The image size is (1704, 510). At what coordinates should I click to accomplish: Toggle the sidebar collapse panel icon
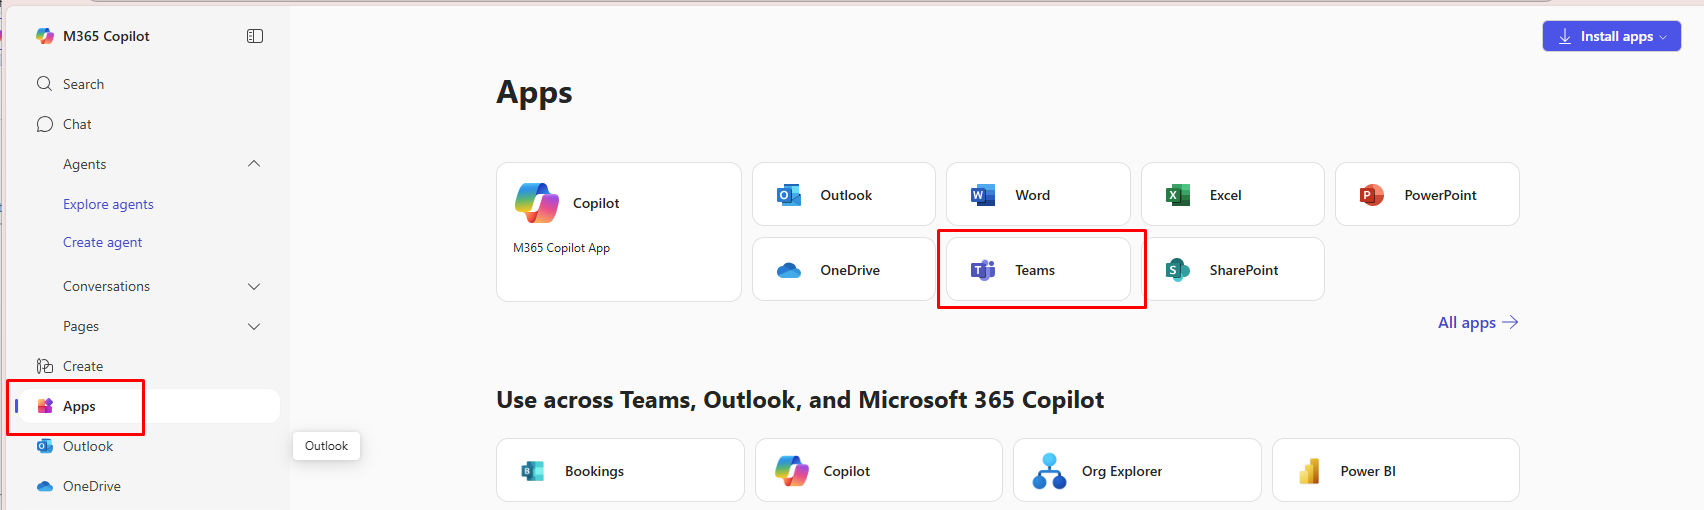click(255, 36)
